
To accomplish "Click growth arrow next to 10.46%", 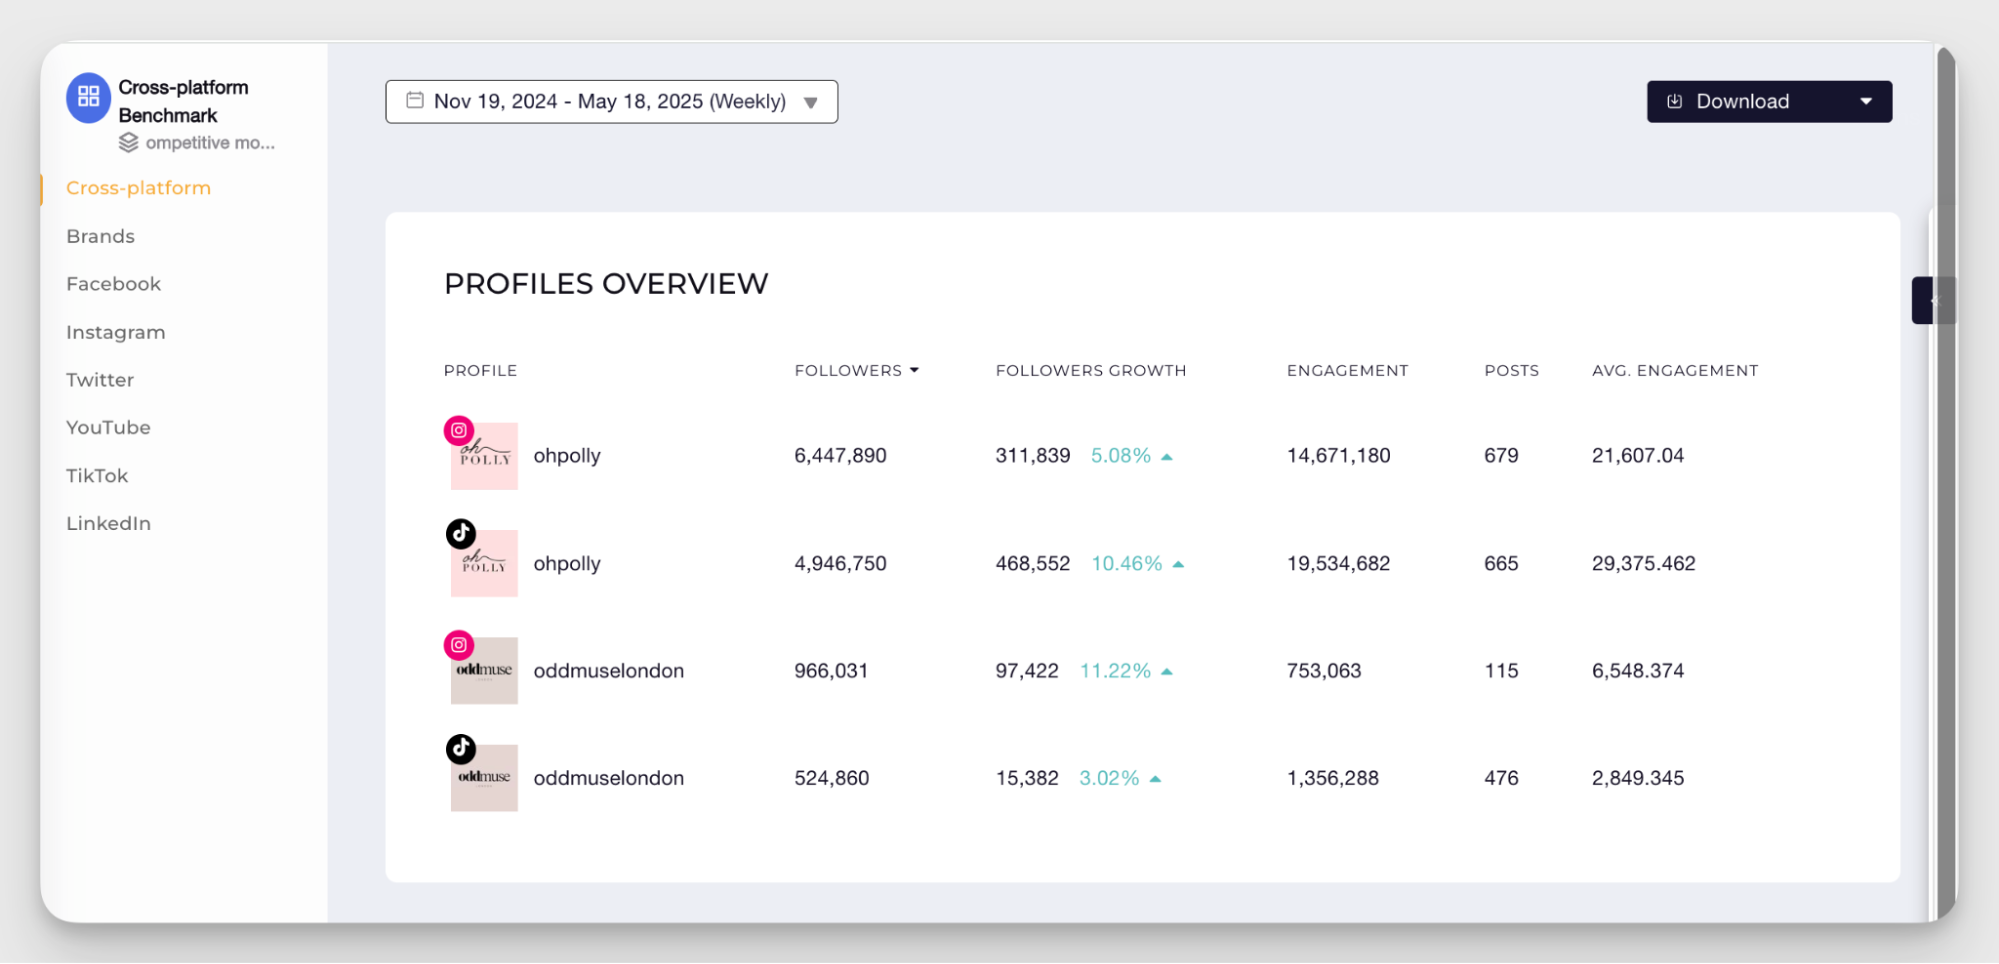I will pyautogui.click(x=1178, y=565).
